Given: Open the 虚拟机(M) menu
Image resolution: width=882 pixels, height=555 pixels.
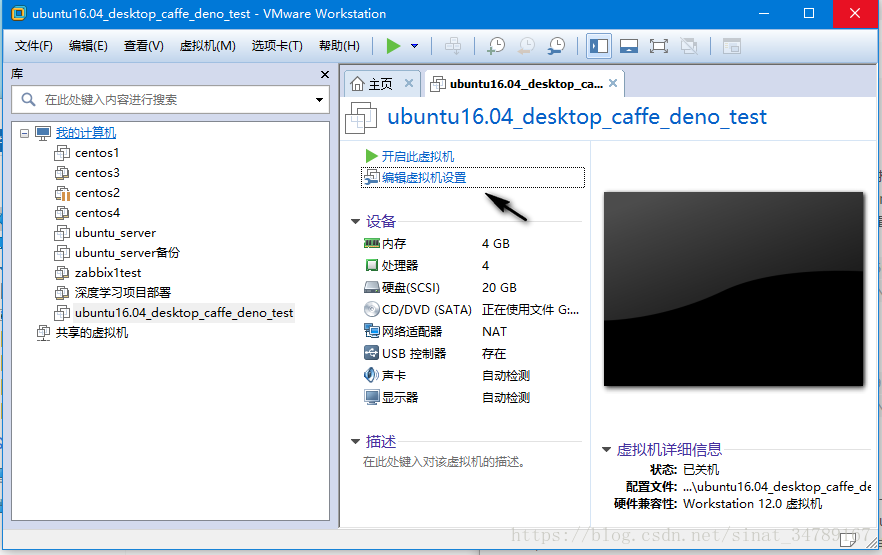Looking at the screenshot, I should [208, 46].
